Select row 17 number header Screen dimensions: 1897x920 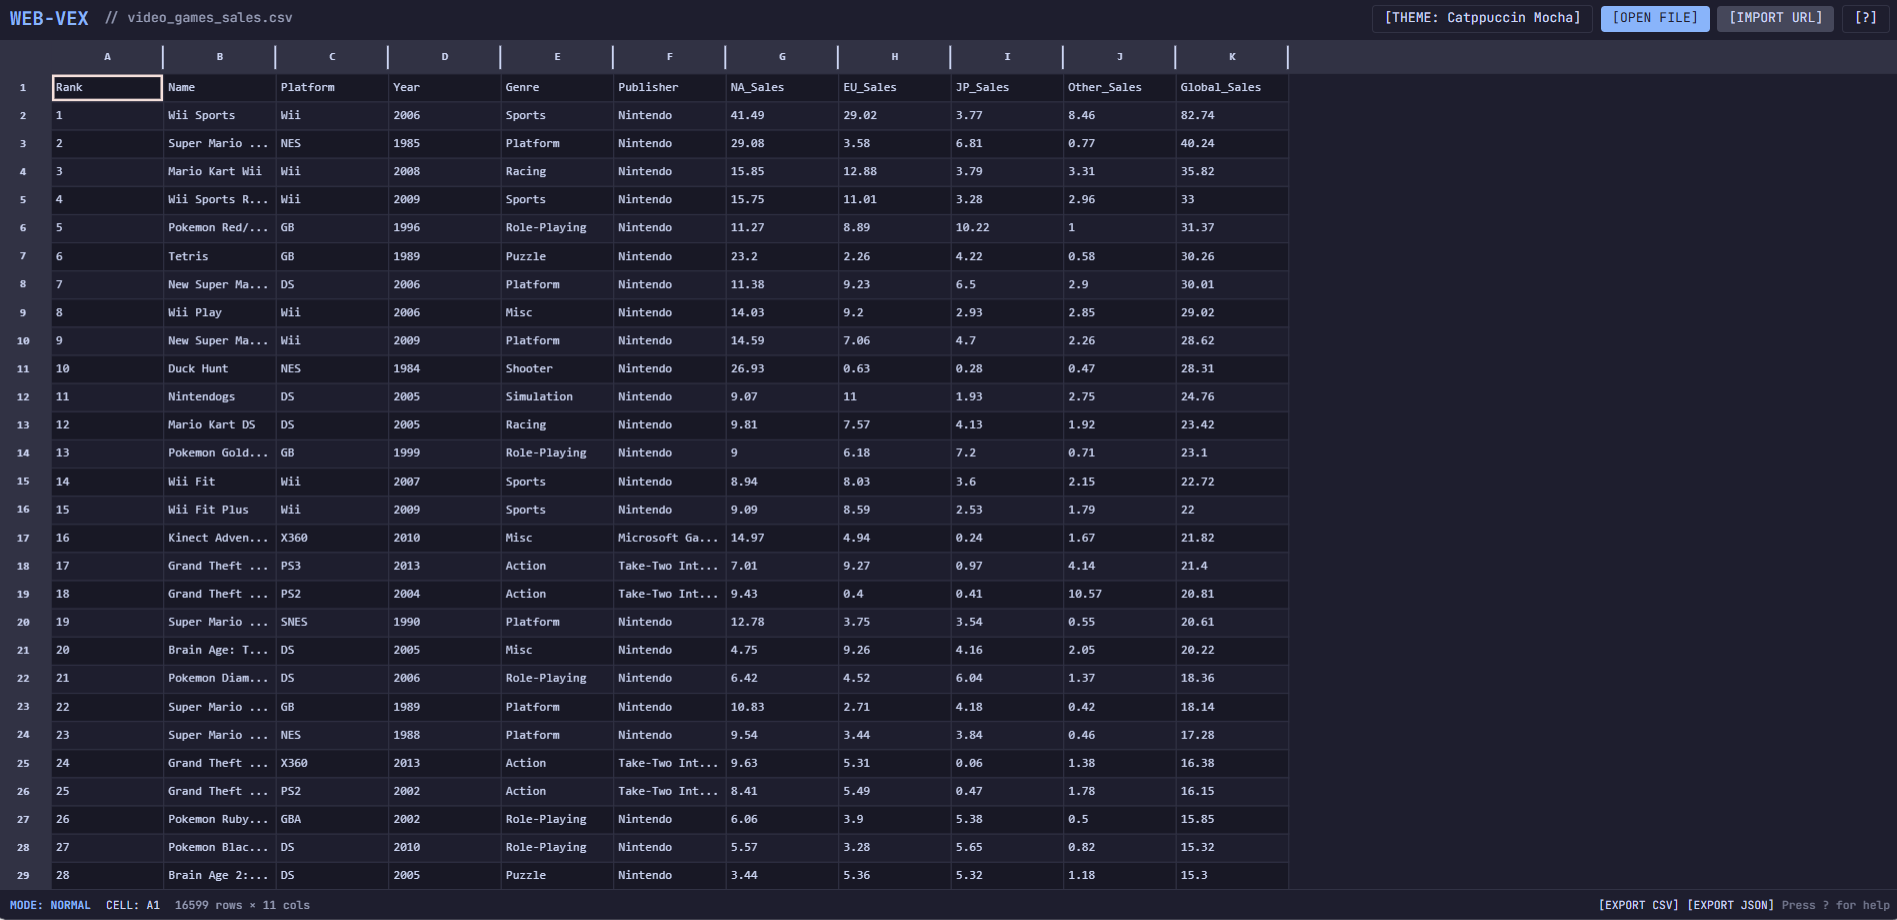(x=23, y=538)
